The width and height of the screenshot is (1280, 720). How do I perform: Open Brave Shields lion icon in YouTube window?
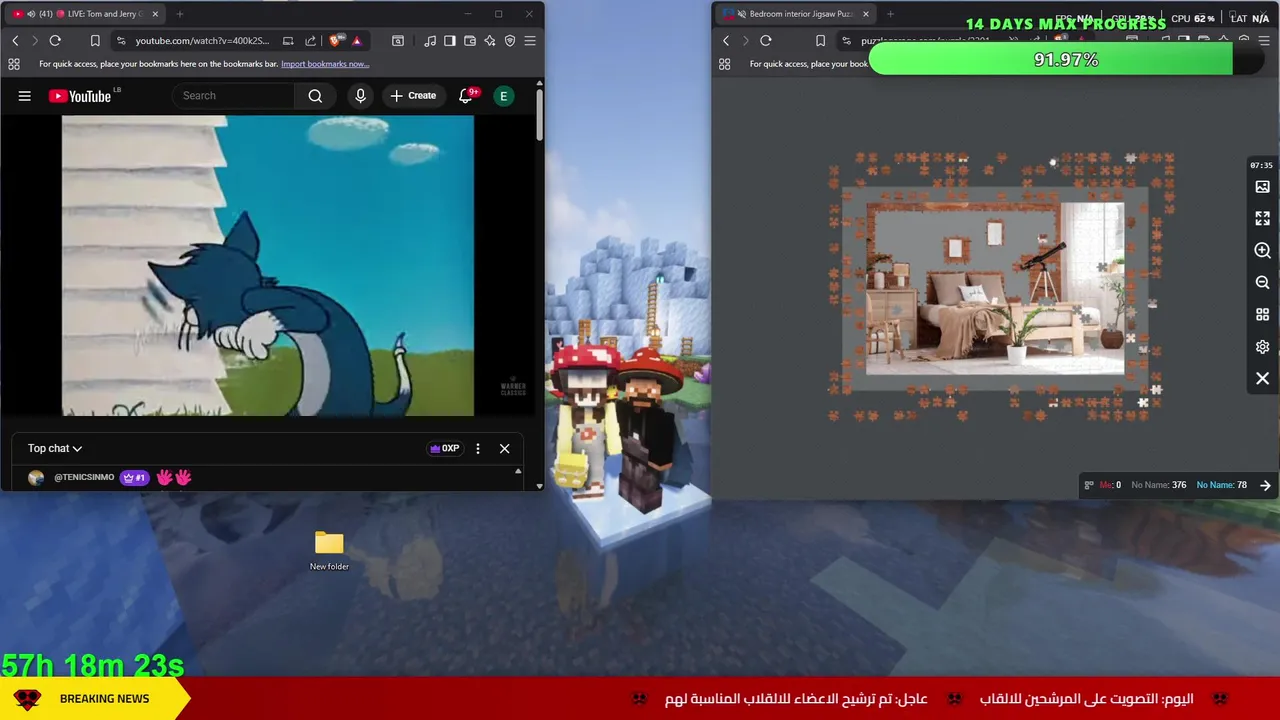click(336, 41)
